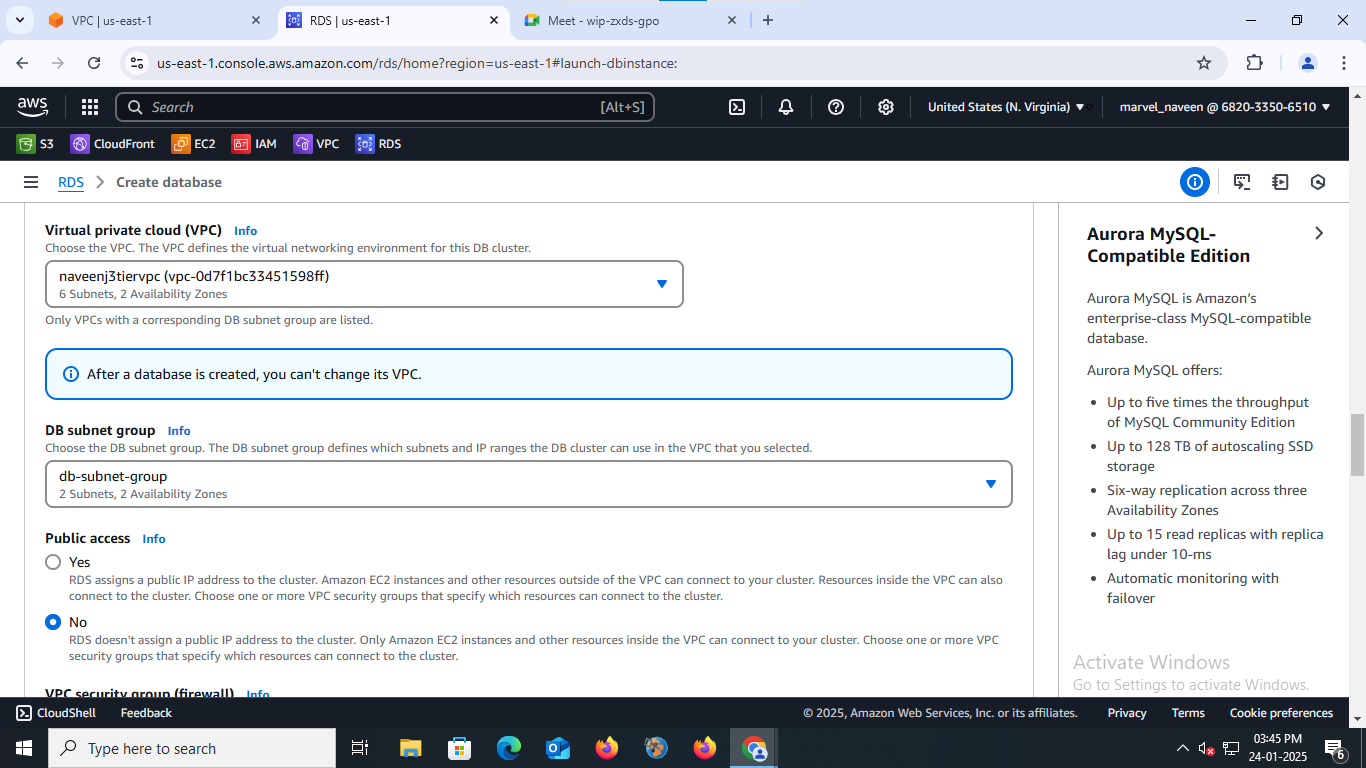Click the Feedback link in the footer

(146, 713)
